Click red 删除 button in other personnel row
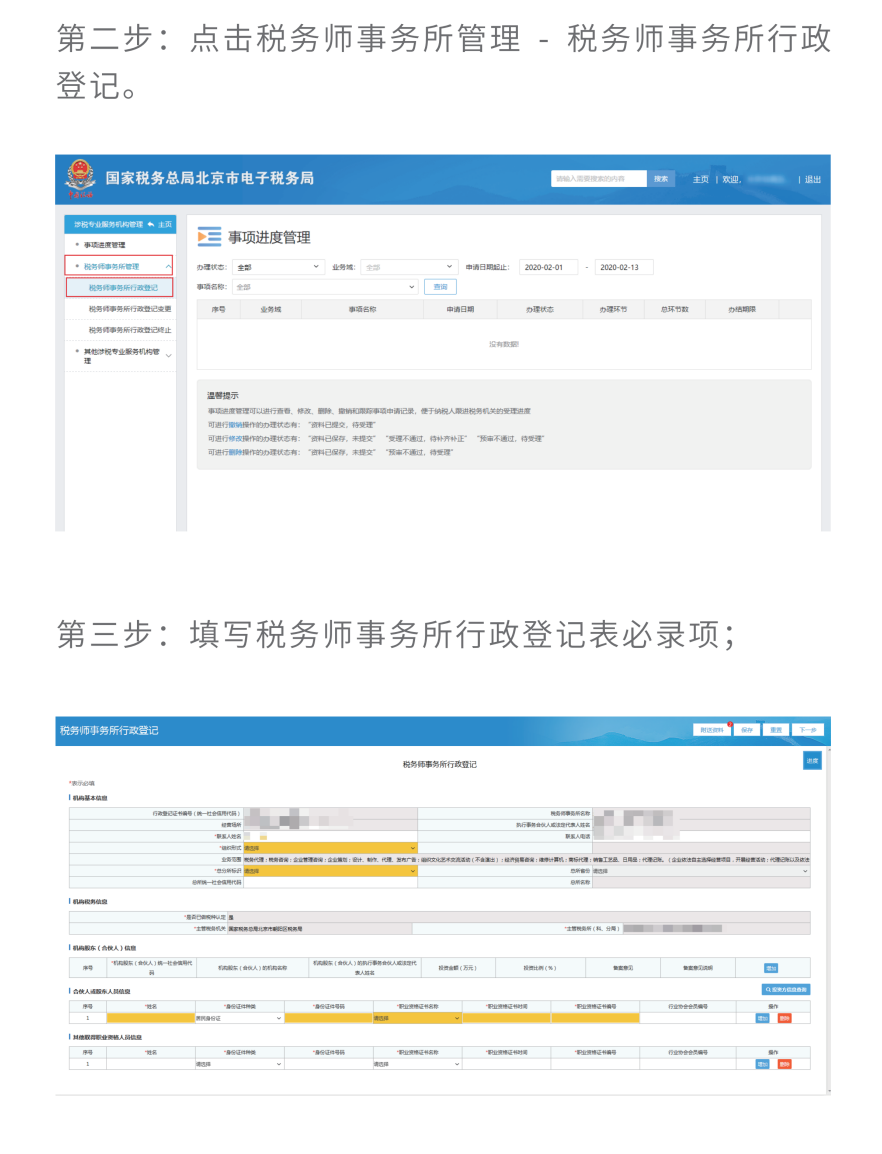The height and width of the screenshot is (1154, 882). tap(785, 1064)
